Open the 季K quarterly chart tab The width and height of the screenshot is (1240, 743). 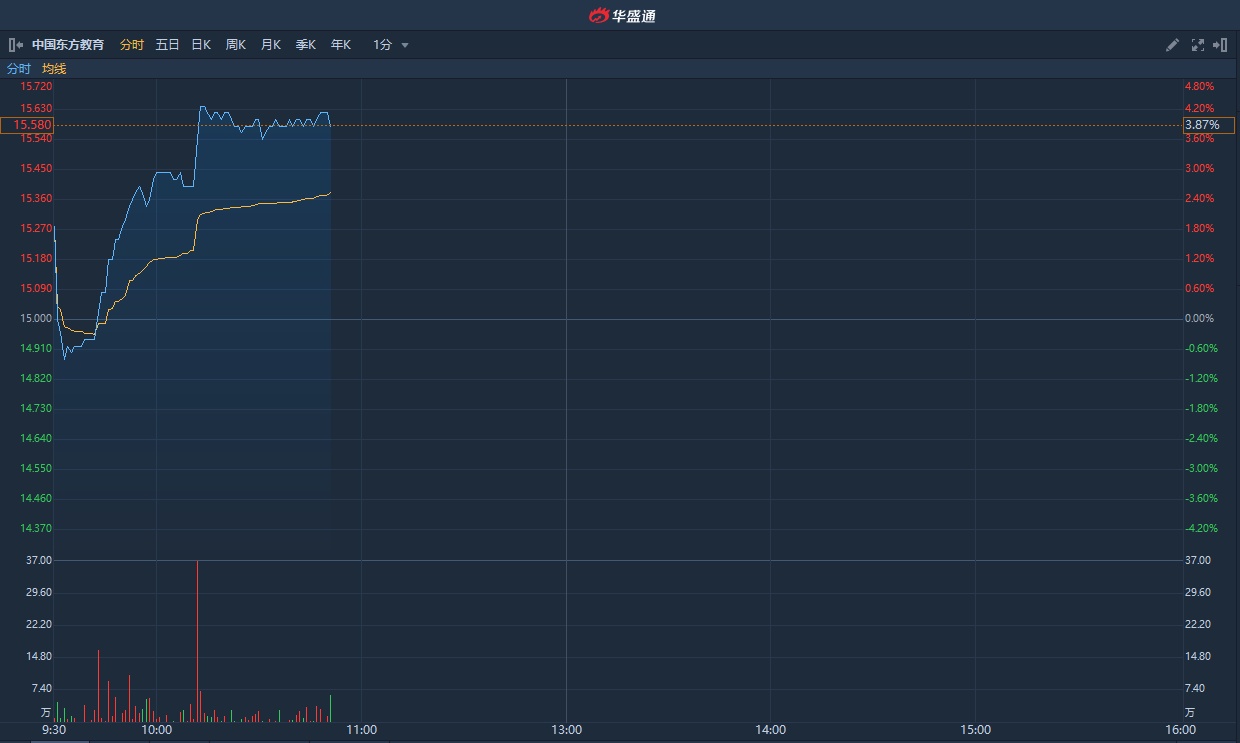coord(306,45)
